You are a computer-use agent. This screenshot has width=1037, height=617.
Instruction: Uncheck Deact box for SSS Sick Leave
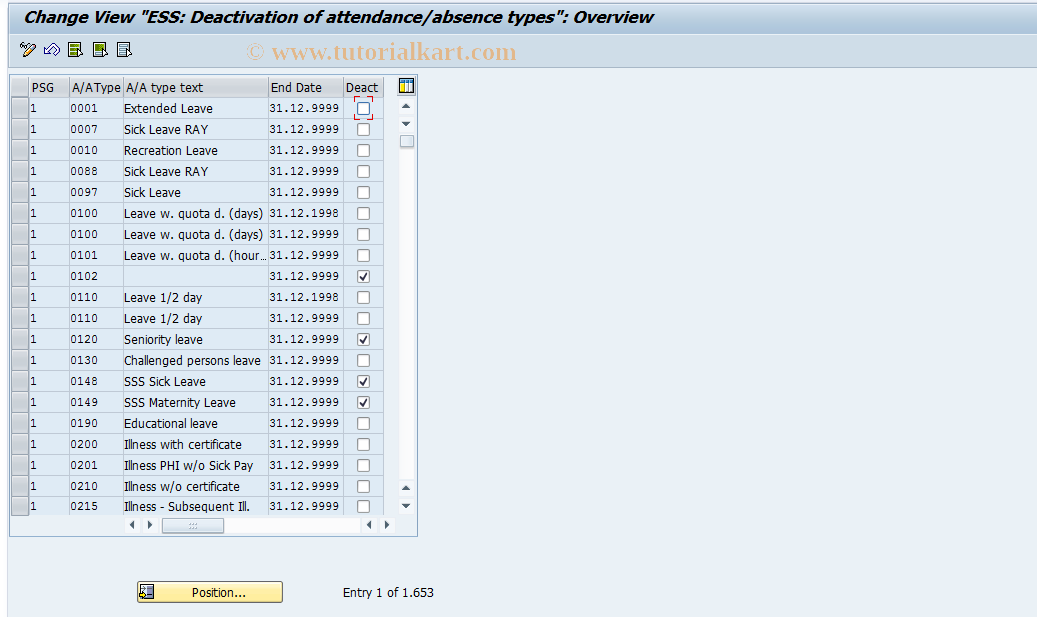click(x=363, y=382)
